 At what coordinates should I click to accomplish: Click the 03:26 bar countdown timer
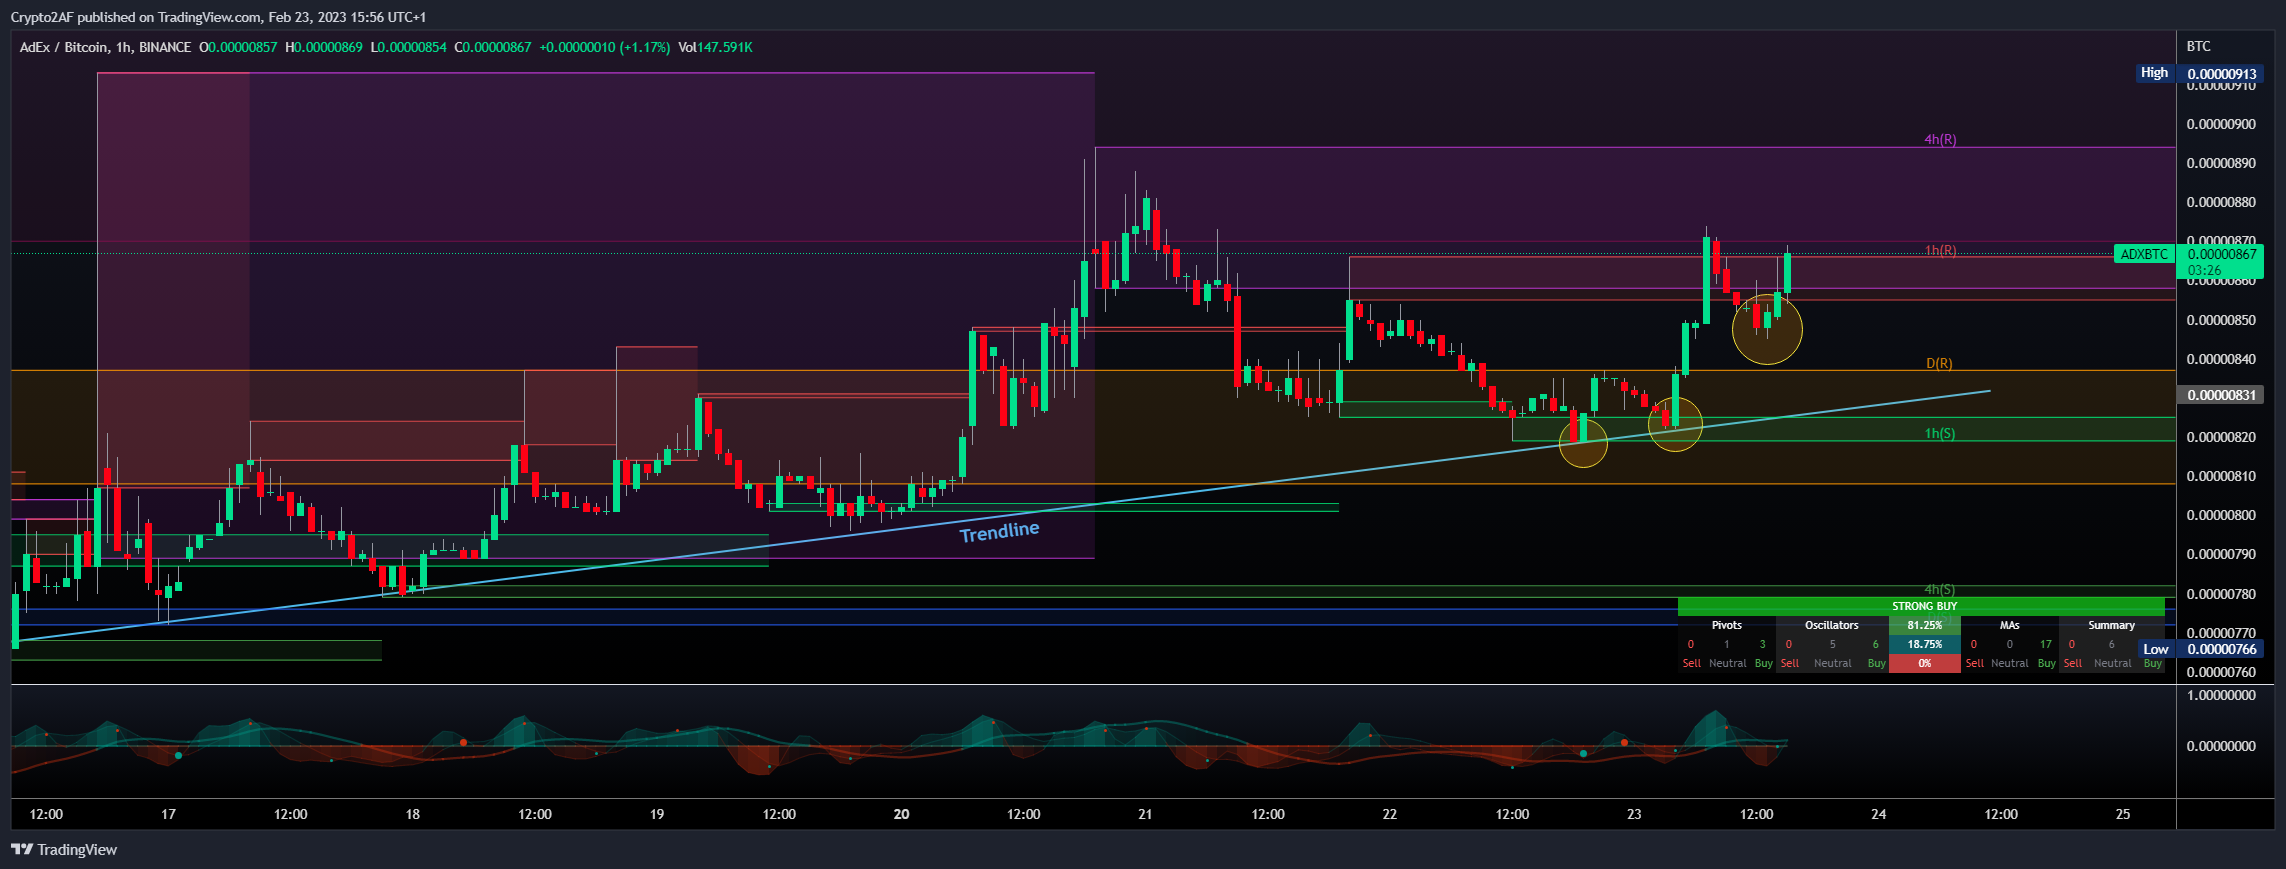(2204, 270)
